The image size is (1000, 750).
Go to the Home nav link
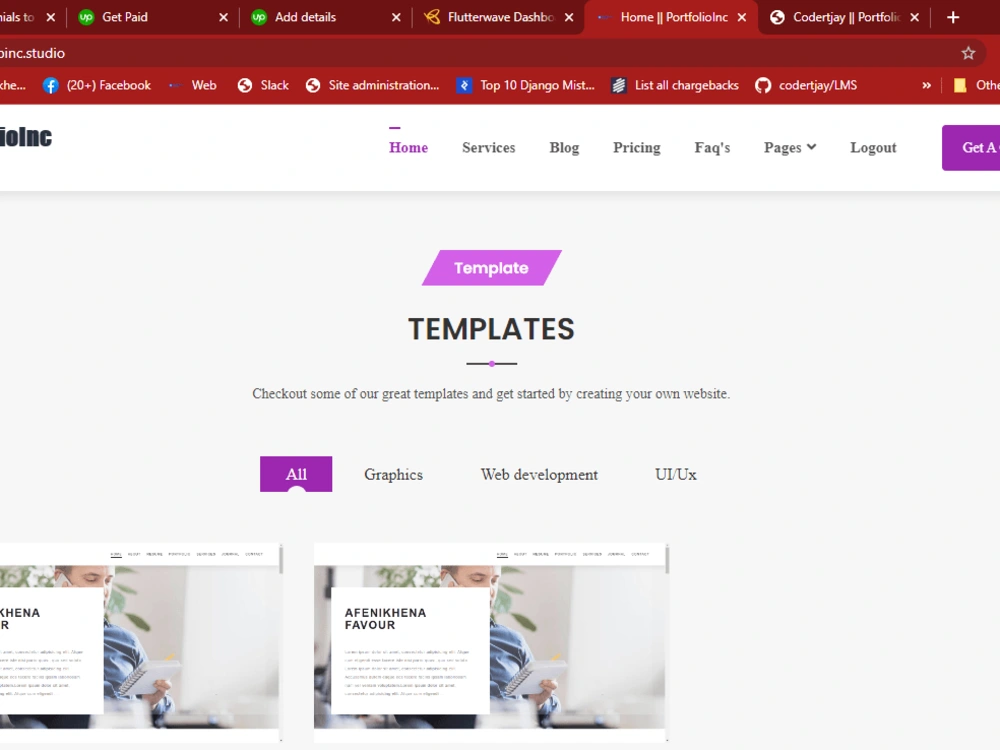point(408,147)
